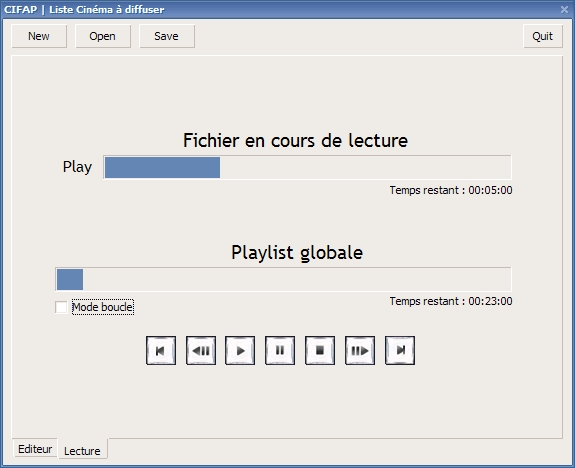This screenshot has height=468, width=575.
Task: Skip to the next track in playlist
Action: (x=400, y=351)
